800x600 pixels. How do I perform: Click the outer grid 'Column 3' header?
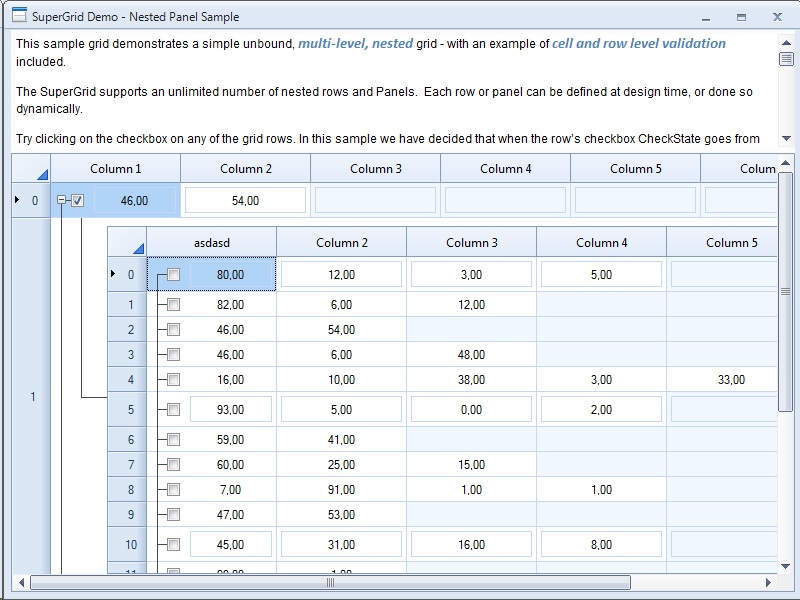click(376, 168)
